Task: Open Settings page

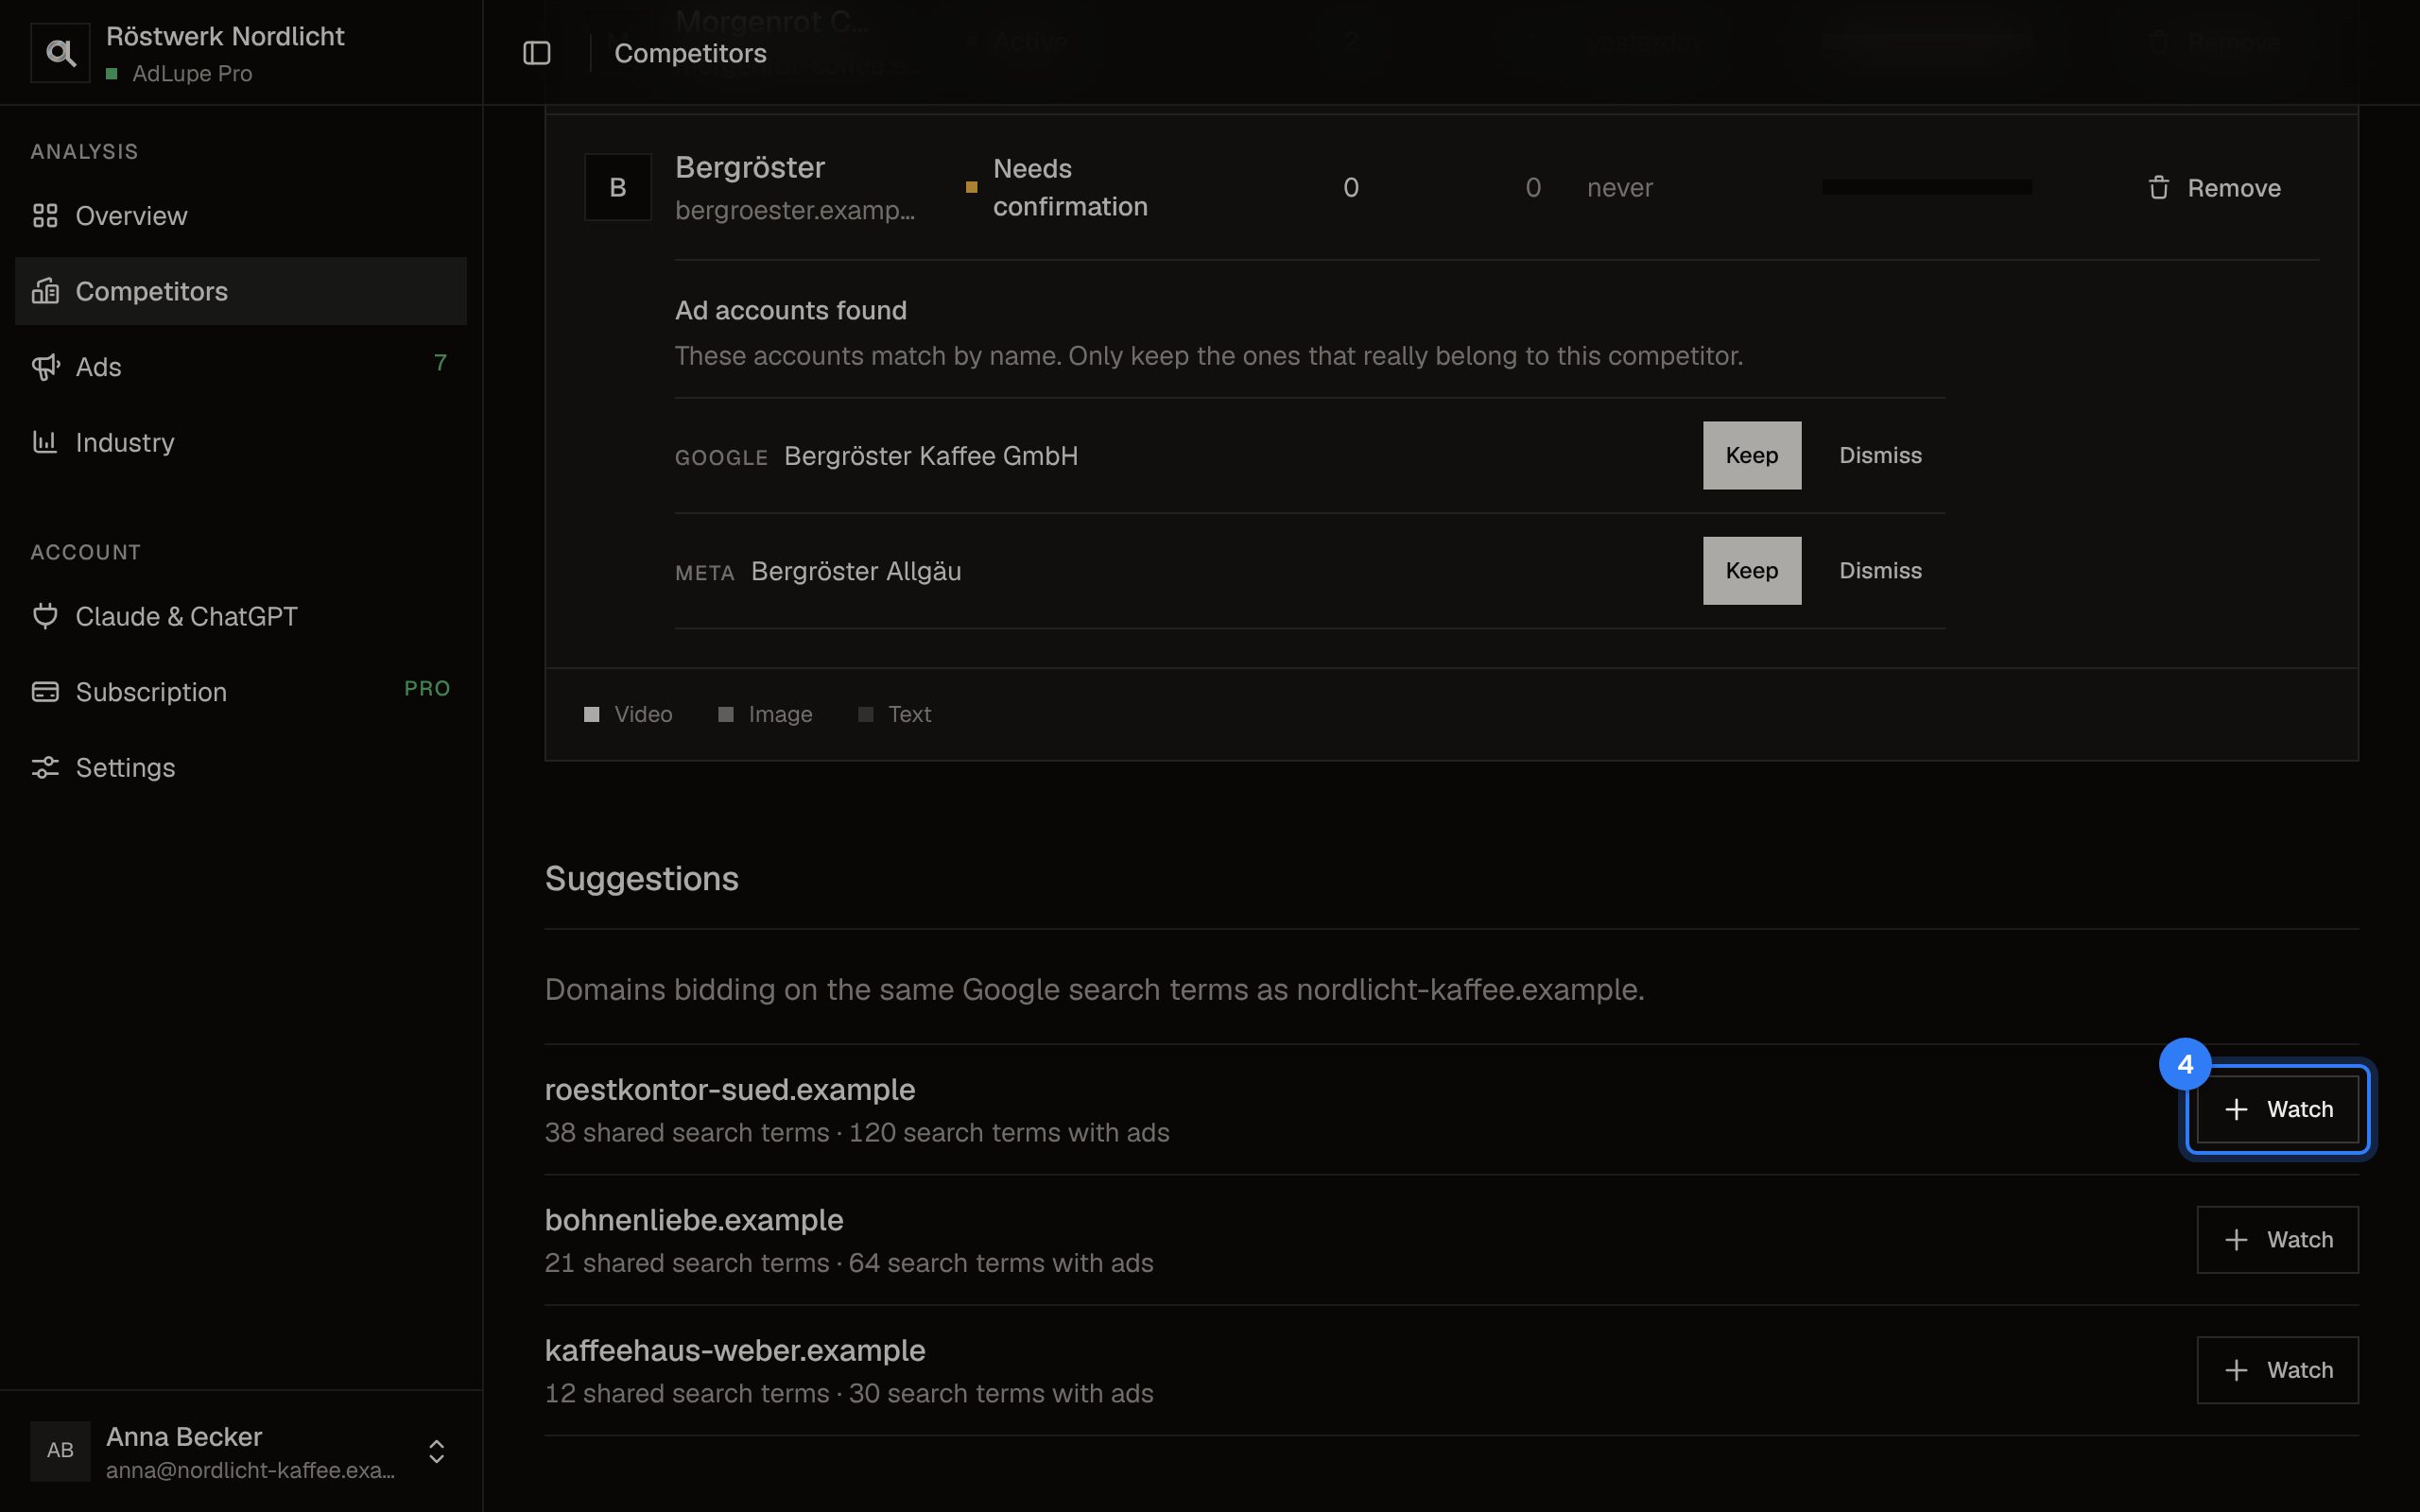Action: pyautogui.click(x=241, y=767)
